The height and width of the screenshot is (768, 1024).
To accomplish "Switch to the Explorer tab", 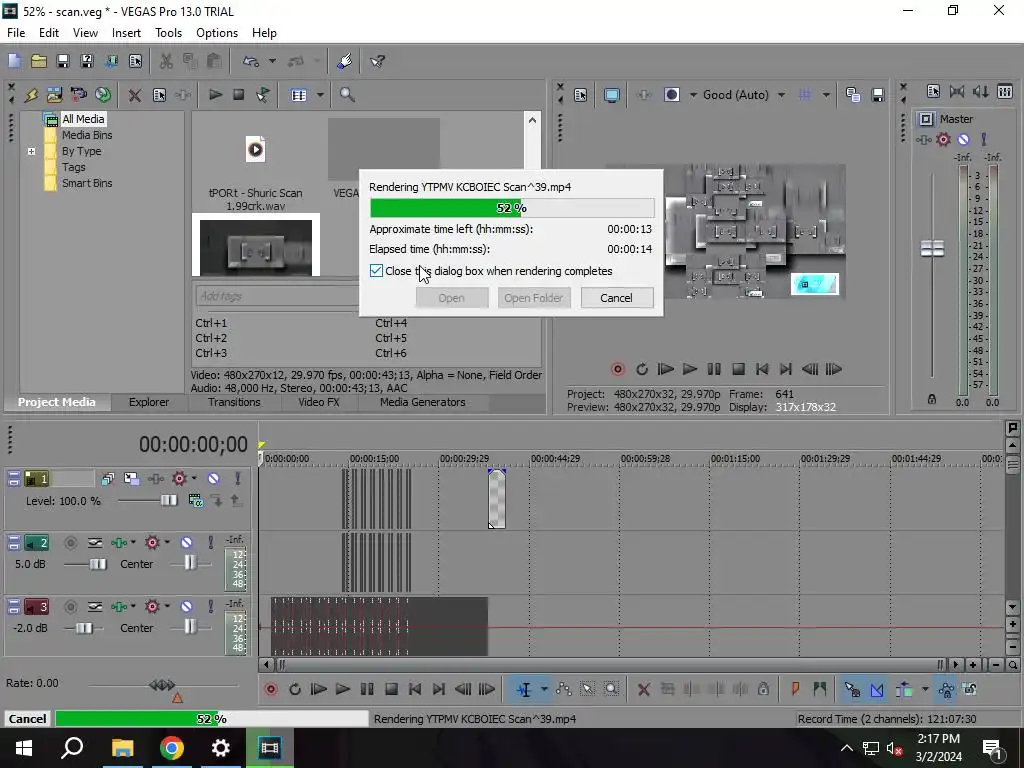I will [149, 402].
